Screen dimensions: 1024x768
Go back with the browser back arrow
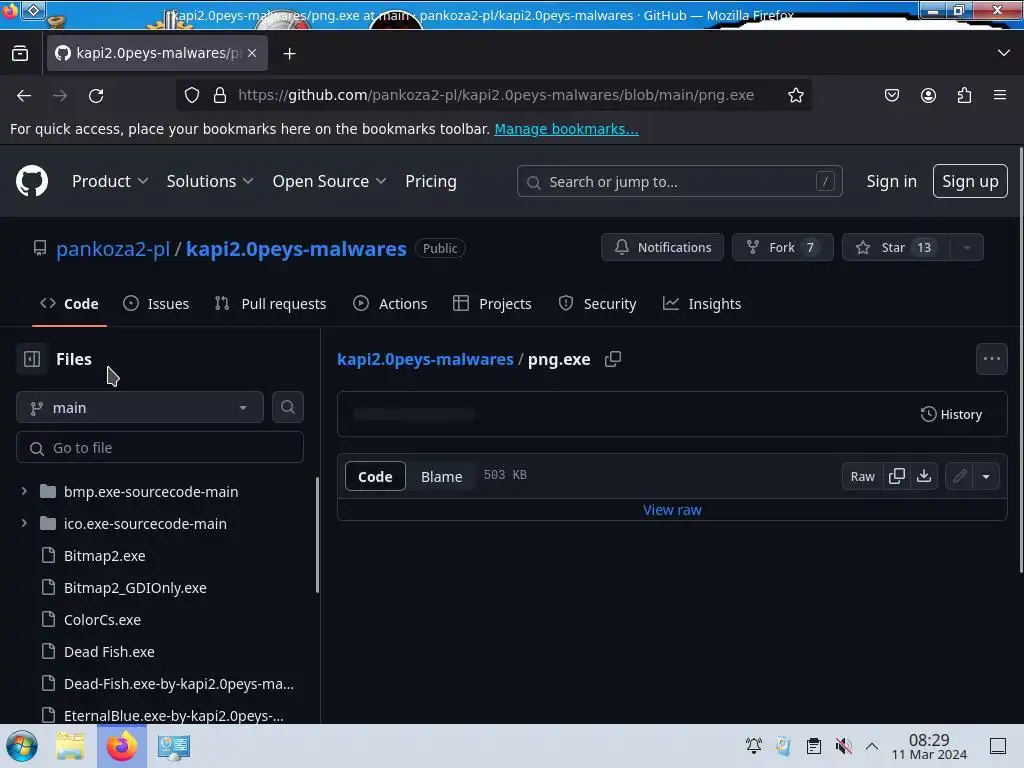pyautogui.click(x=24, y=95)
